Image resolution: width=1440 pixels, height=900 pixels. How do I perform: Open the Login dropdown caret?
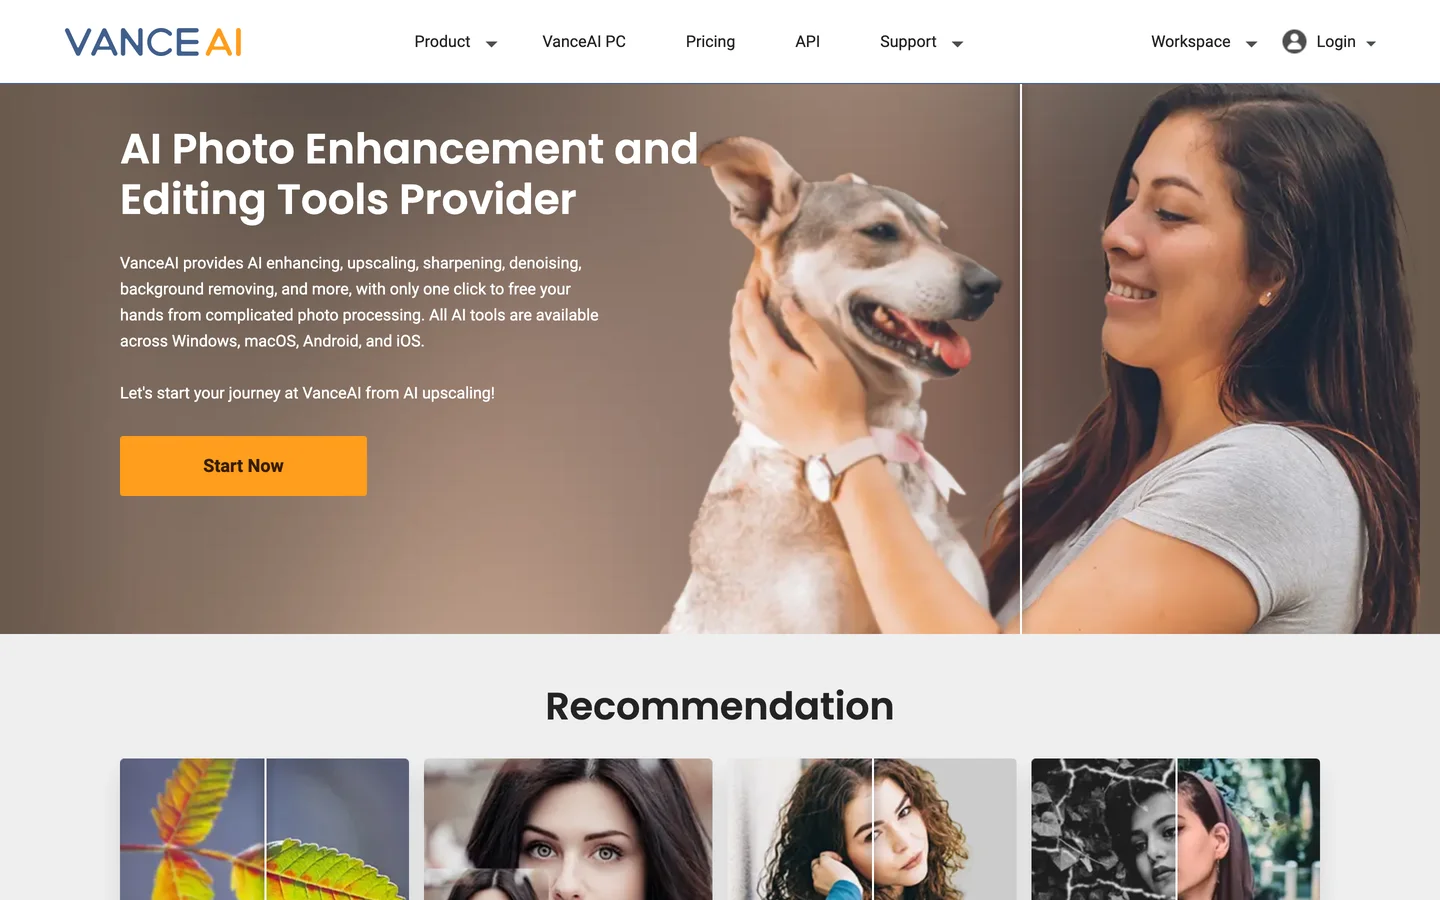tap(1371, 44)
